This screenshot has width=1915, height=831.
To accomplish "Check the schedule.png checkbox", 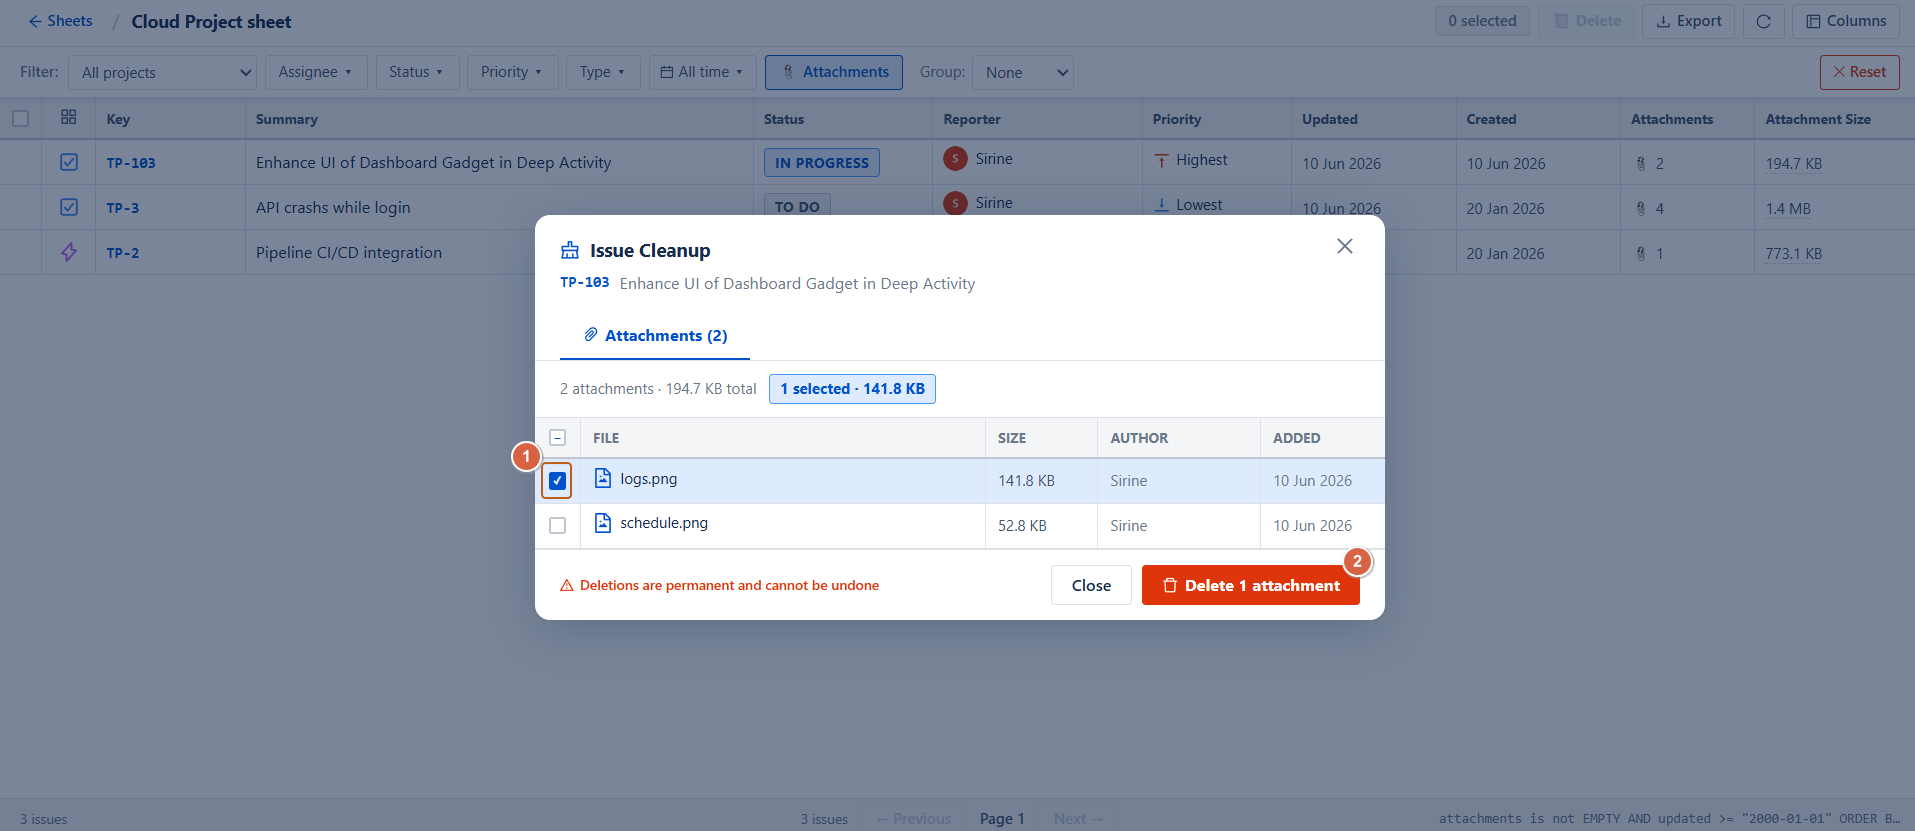I will point(558,525).
